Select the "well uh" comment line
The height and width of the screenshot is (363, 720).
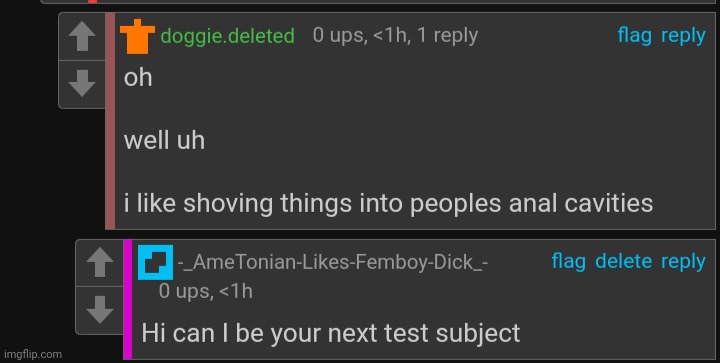[x=164, y=140]
